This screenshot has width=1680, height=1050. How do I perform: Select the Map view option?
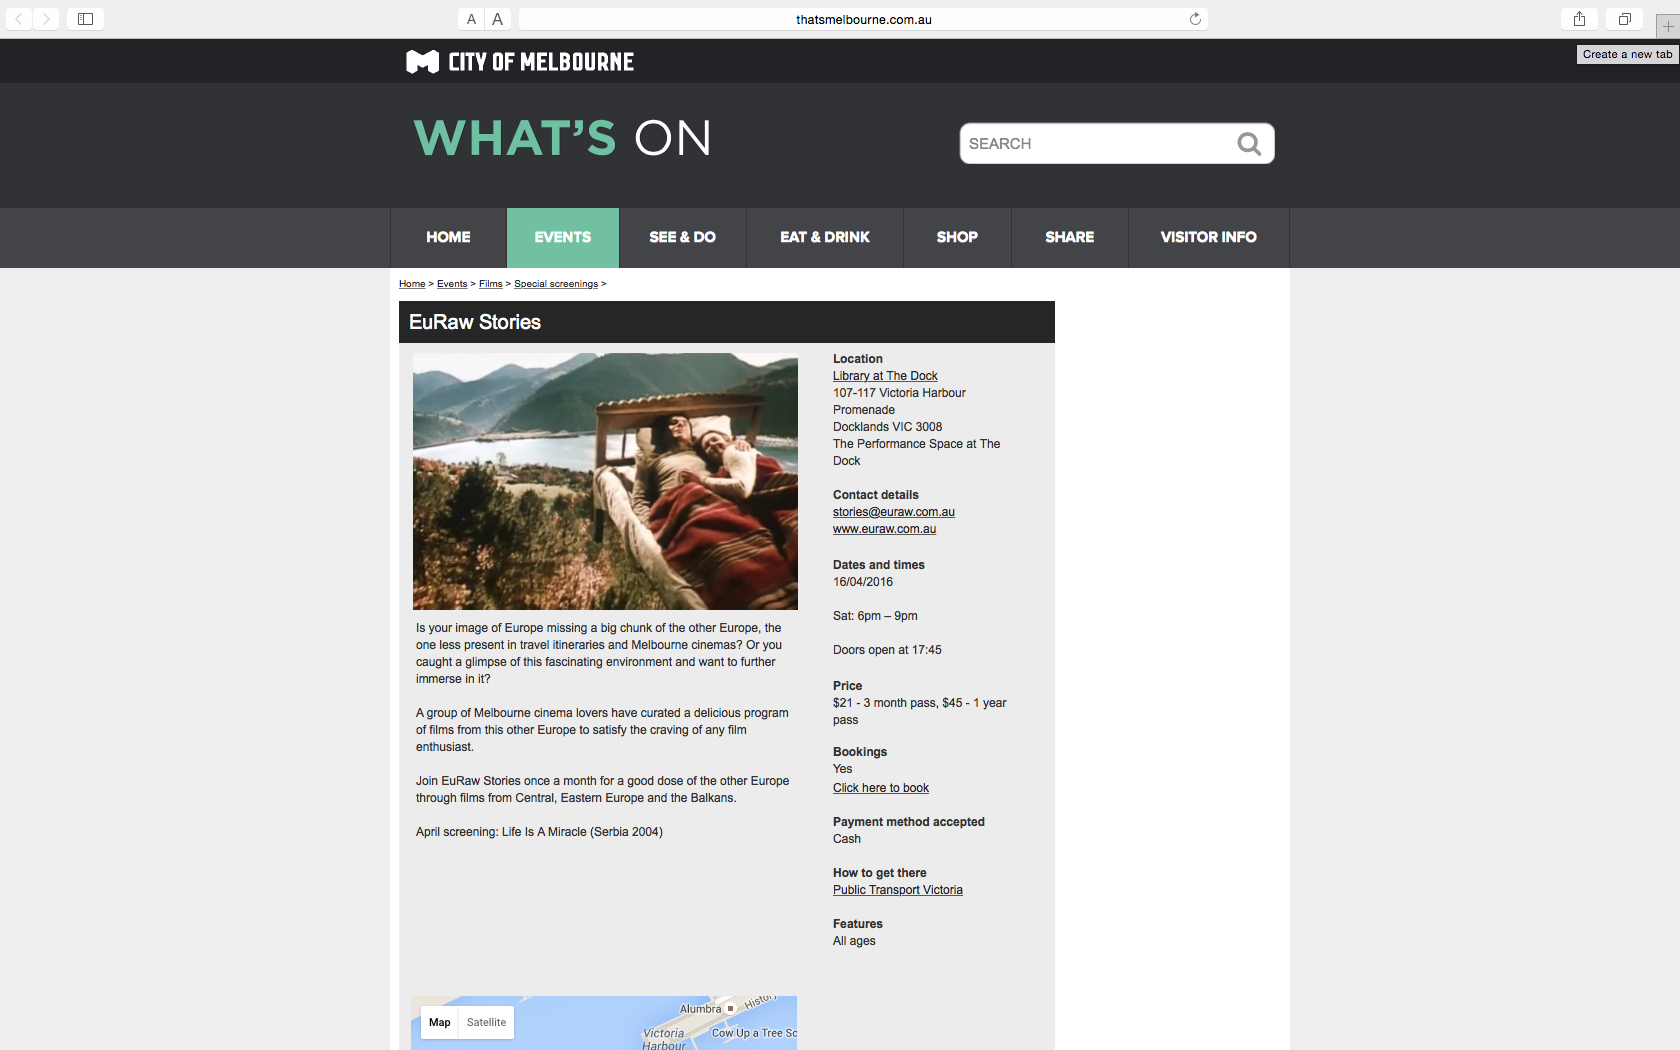440,1022
